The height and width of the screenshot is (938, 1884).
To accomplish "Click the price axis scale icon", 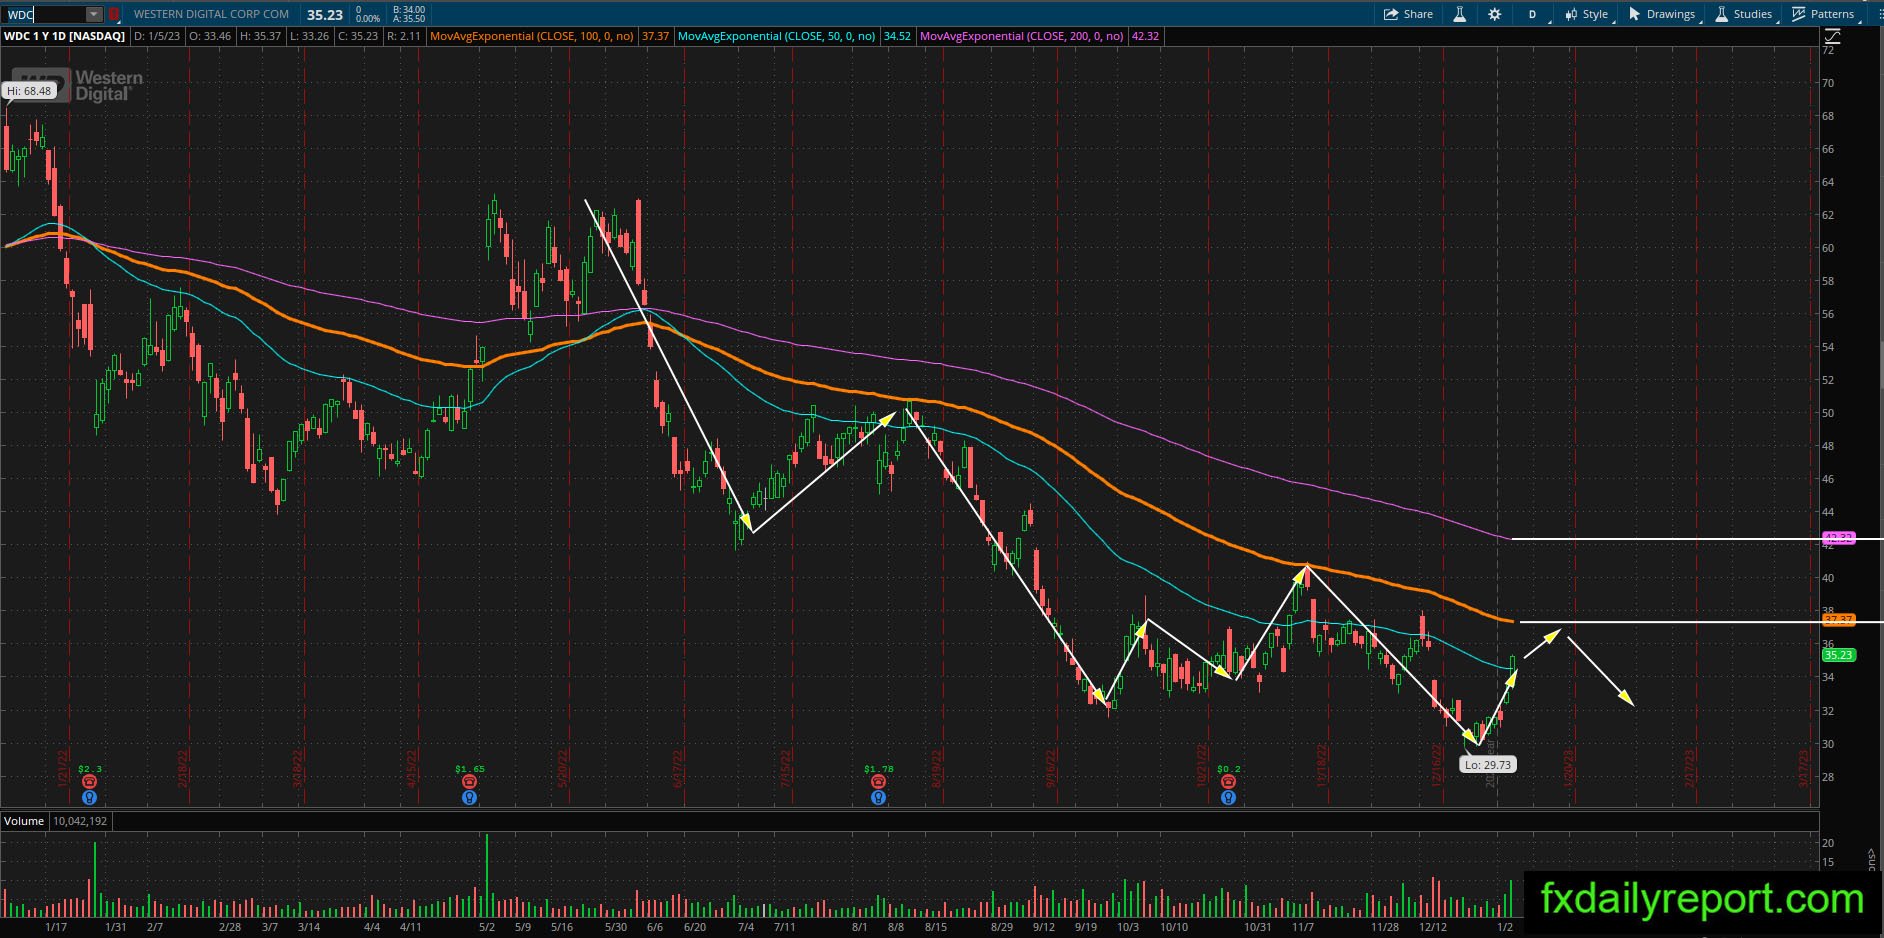I will (x=1832, y=37).
